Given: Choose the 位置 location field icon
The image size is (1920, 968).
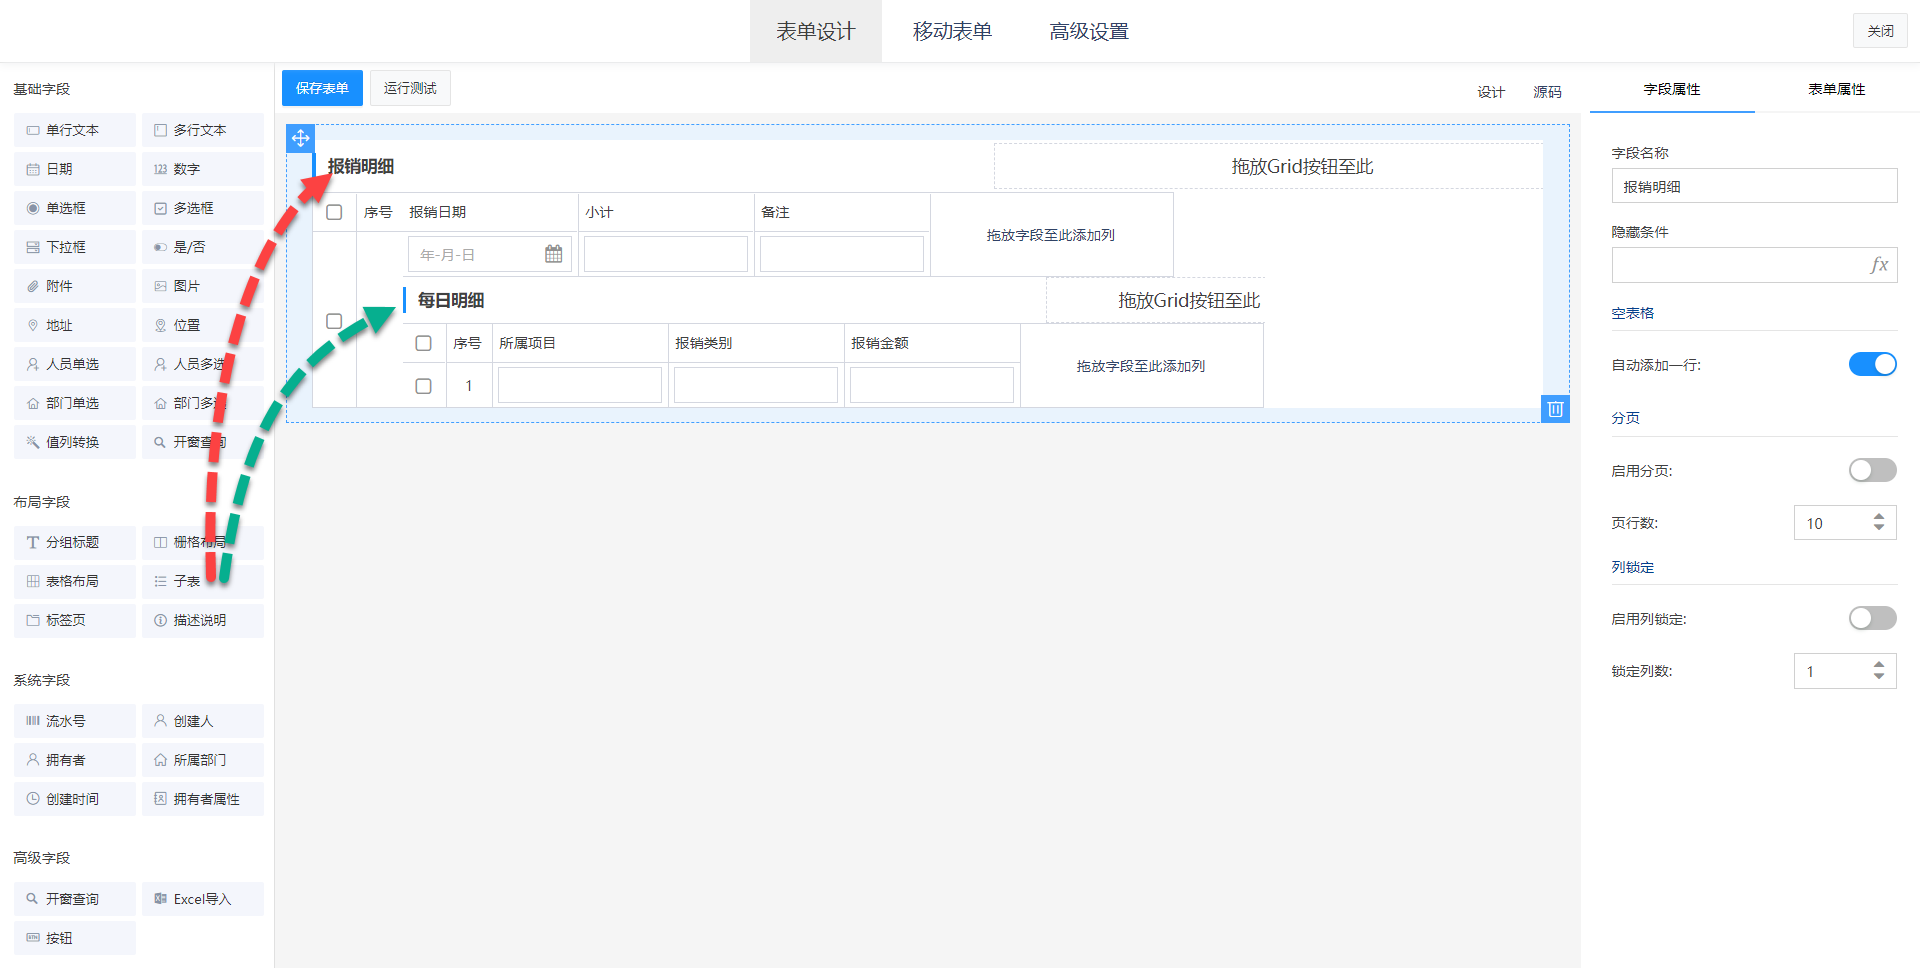Looking at the screenshot, I should click(160, 325).
